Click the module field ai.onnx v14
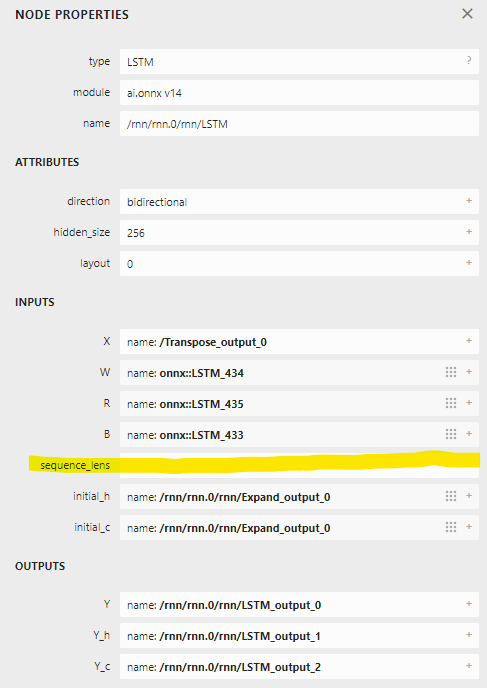This screenshot has height=688, width=487. coord(299,93)
